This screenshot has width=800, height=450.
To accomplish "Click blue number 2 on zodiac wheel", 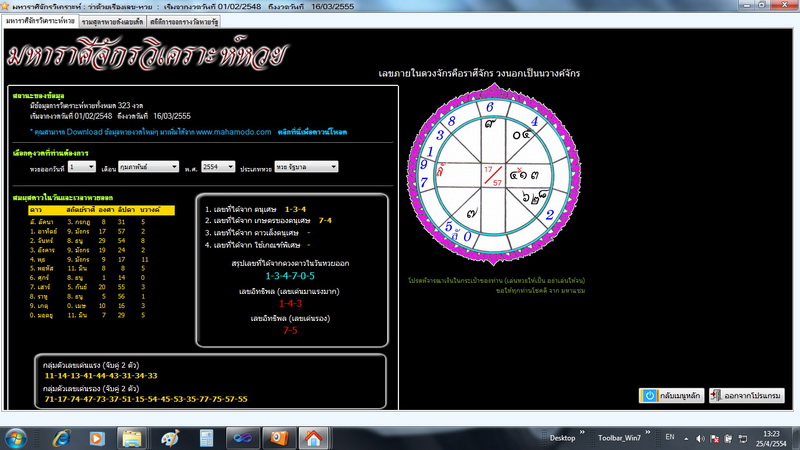I will tap(549, 215).
